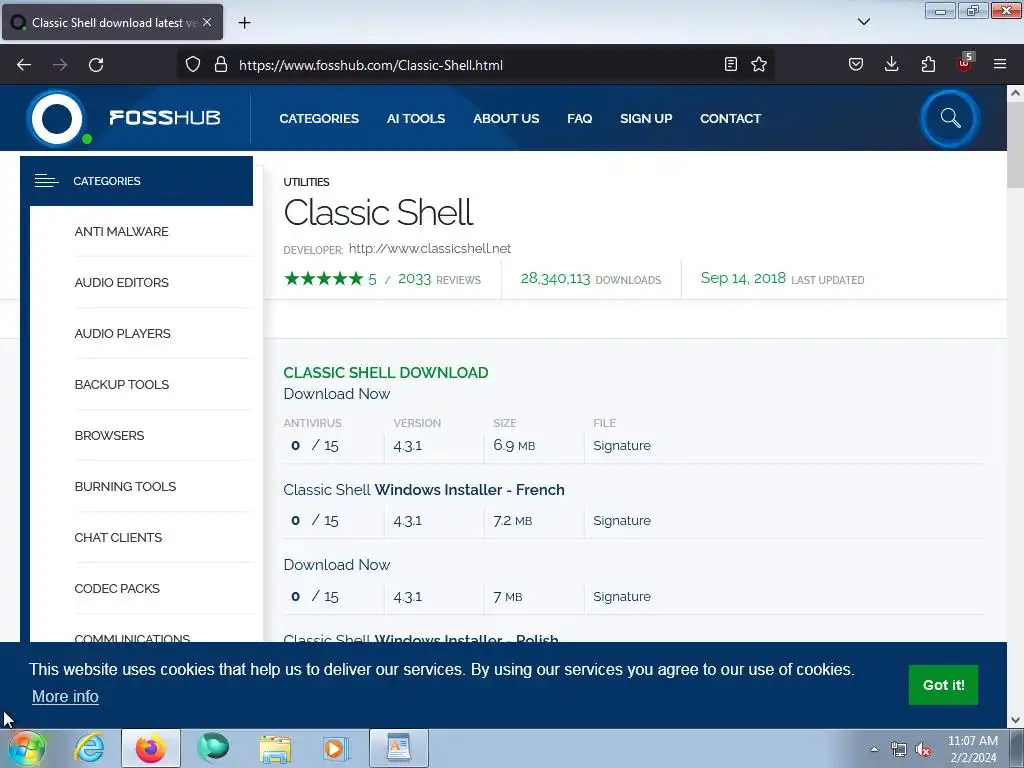Open the Firefox downloads panel
1024x768 pixels.
pos(891,64)
